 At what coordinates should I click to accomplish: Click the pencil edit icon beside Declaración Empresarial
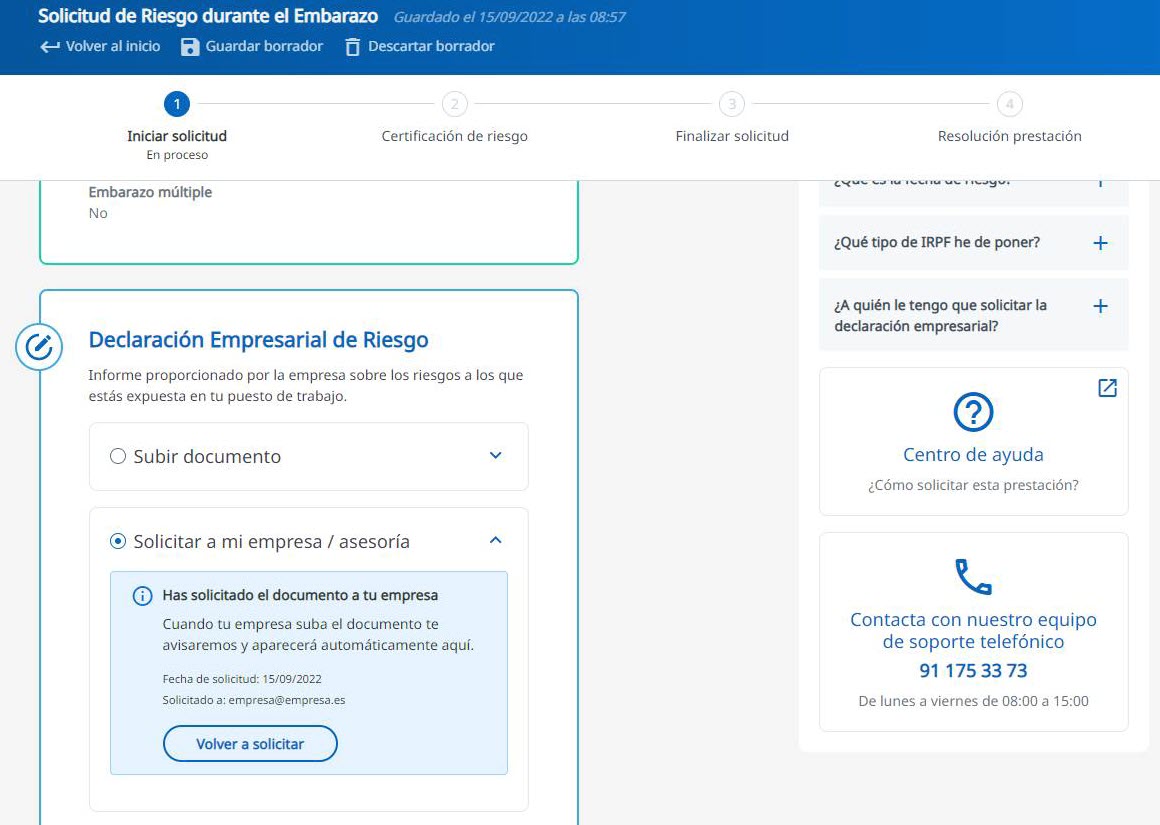click(x=39, y=347)
